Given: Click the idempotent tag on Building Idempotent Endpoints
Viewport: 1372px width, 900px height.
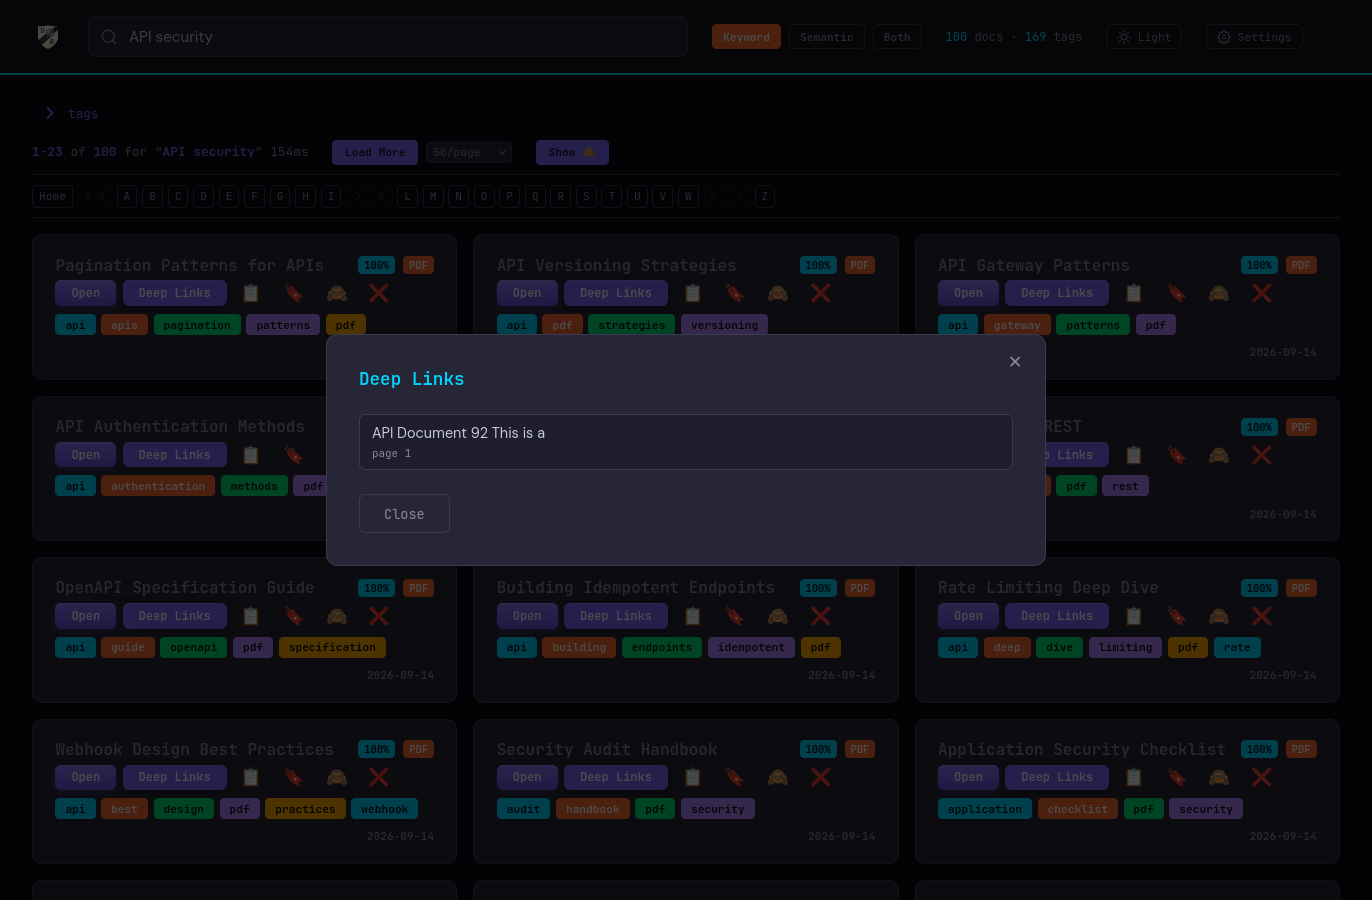Looking at the screenshot, I should (751, 647).
